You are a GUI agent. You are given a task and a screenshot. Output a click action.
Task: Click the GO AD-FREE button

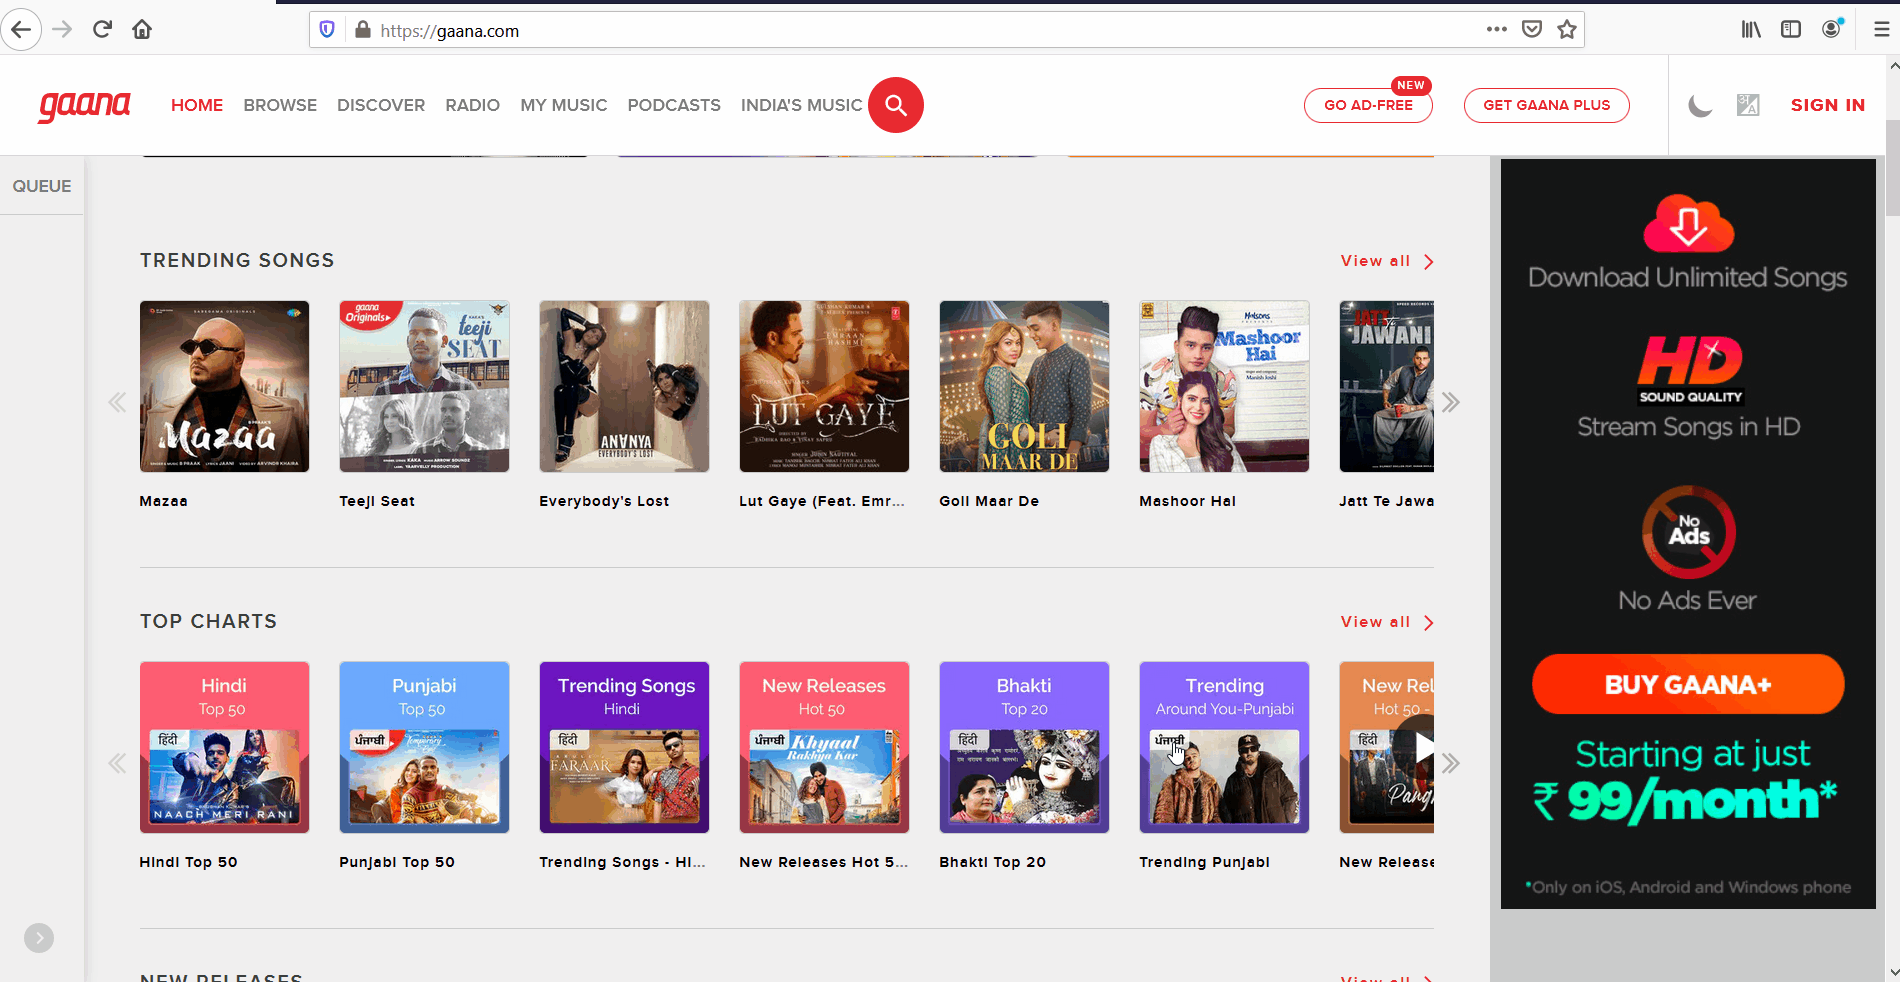(x=1368, y=104)
